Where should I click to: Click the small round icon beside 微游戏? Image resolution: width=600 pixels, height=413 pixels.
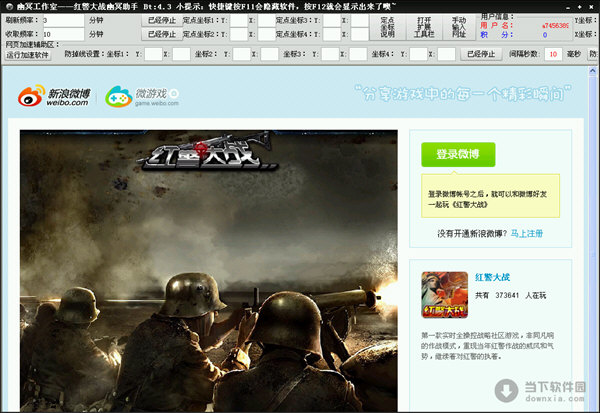[x=174, y=93]
